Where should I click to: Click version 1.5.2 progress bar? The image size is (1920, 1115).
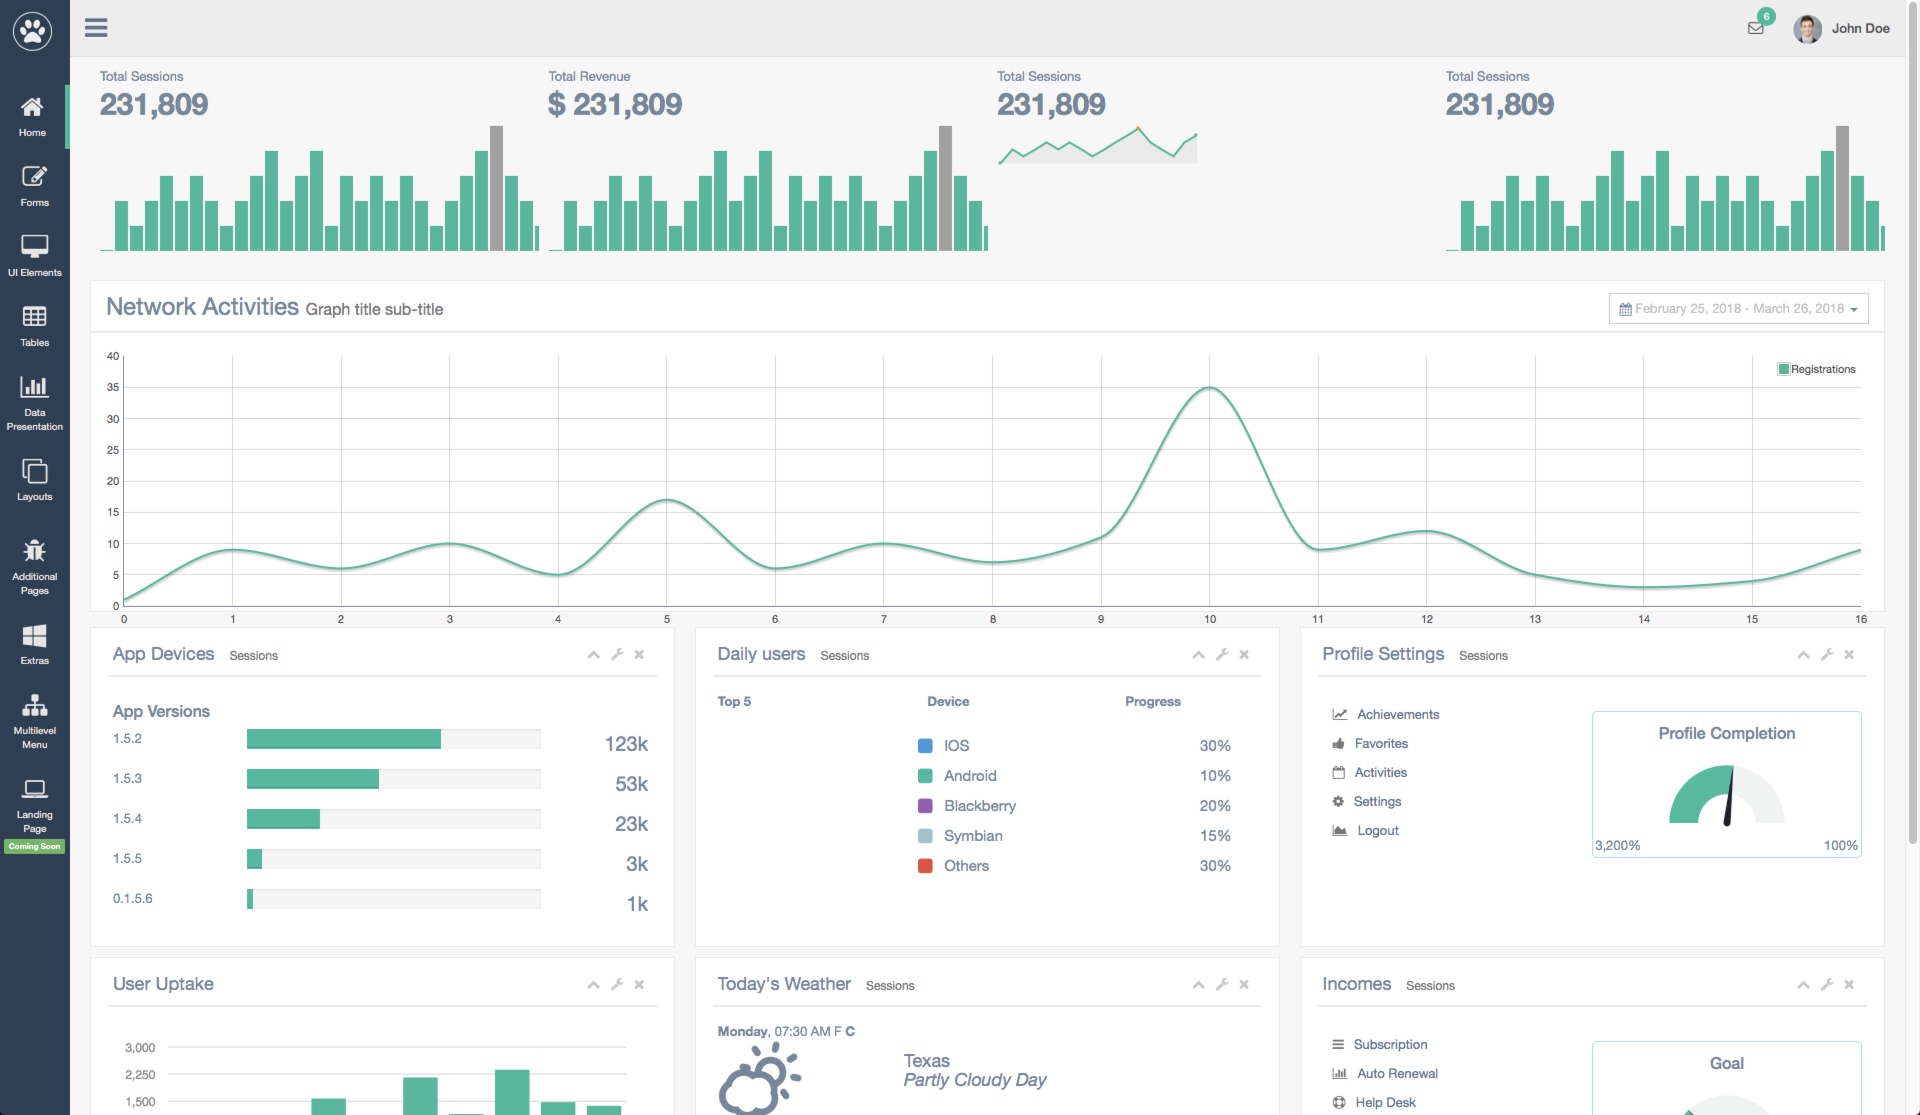(x=394, y=739)
